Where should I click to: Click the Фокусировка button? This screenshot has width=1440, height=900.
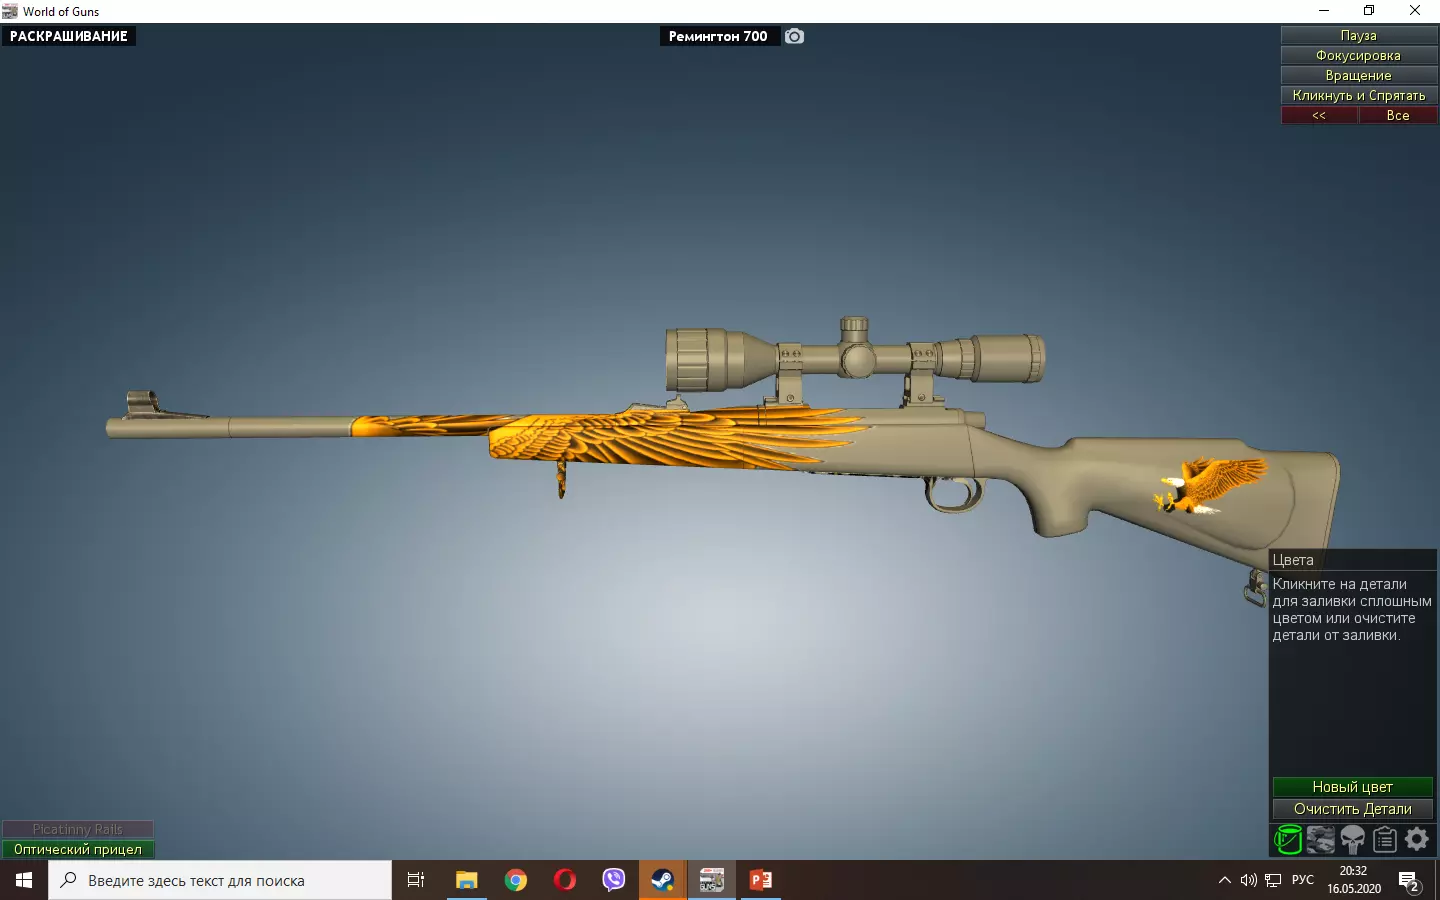point(1359,55)
